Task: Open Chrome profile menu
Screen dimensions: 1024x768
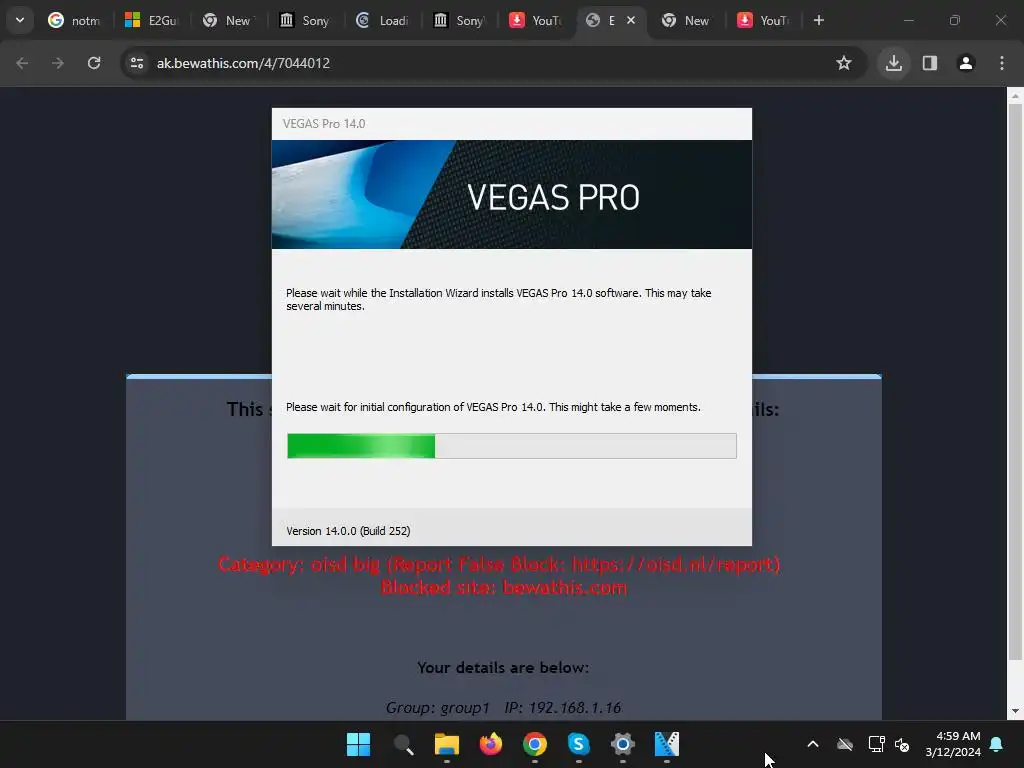Action: [x=966, y=63]
